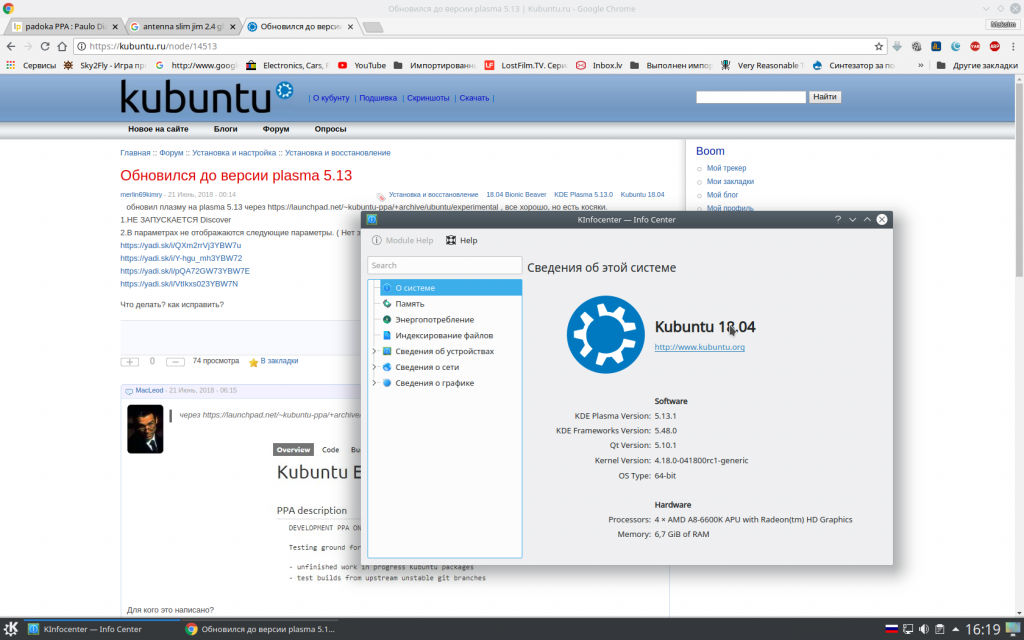The image size is (1024, 640).
Task: Open the http://www.kubuntu.org link
Action: pos(699,347)
